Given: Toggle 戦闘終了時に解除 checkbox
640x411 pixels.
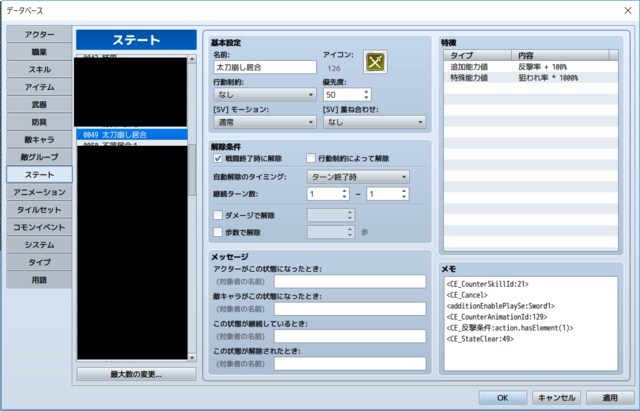Looking at the screenshot, I should (218, 158).
